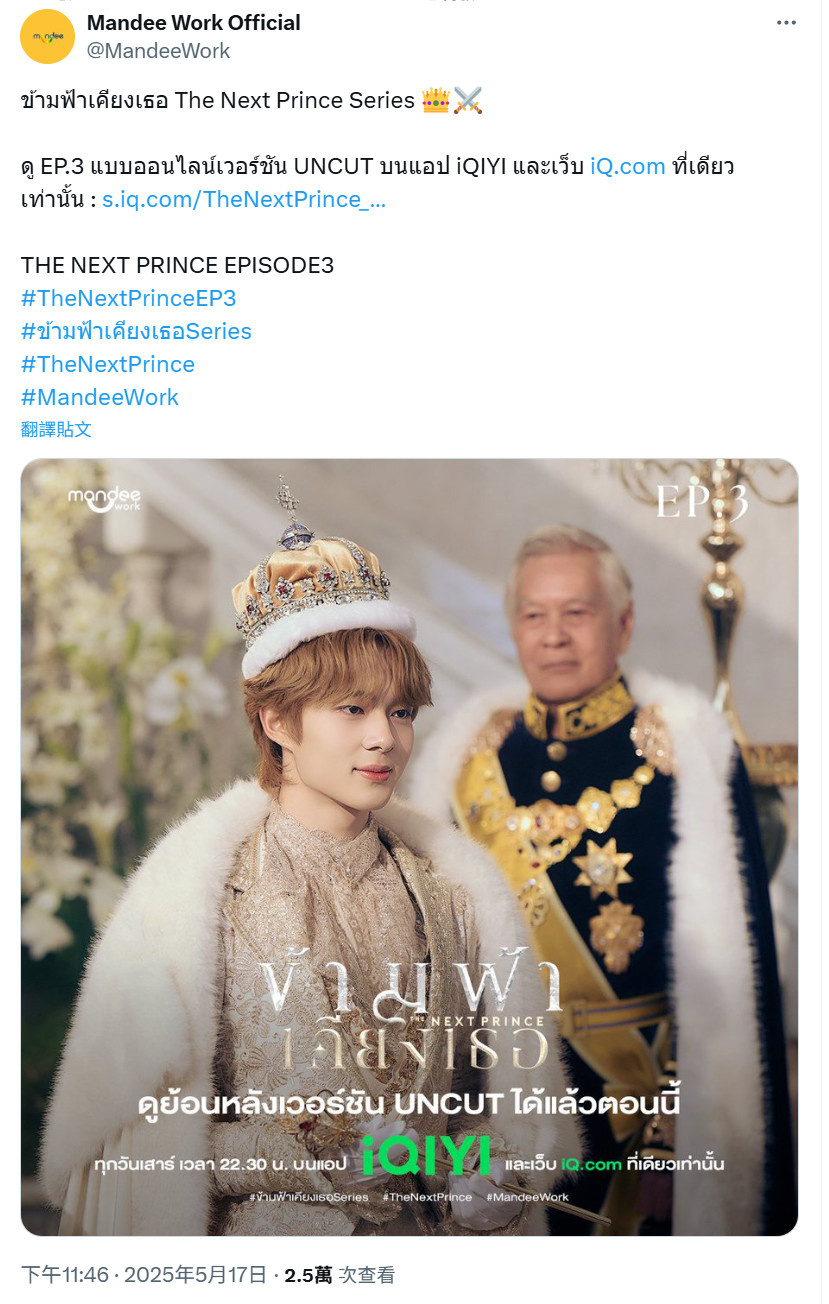Select the #TheNextPrince hashtag
The height and width of the screenshot is (1304, 829).
(x=108, y=364)
